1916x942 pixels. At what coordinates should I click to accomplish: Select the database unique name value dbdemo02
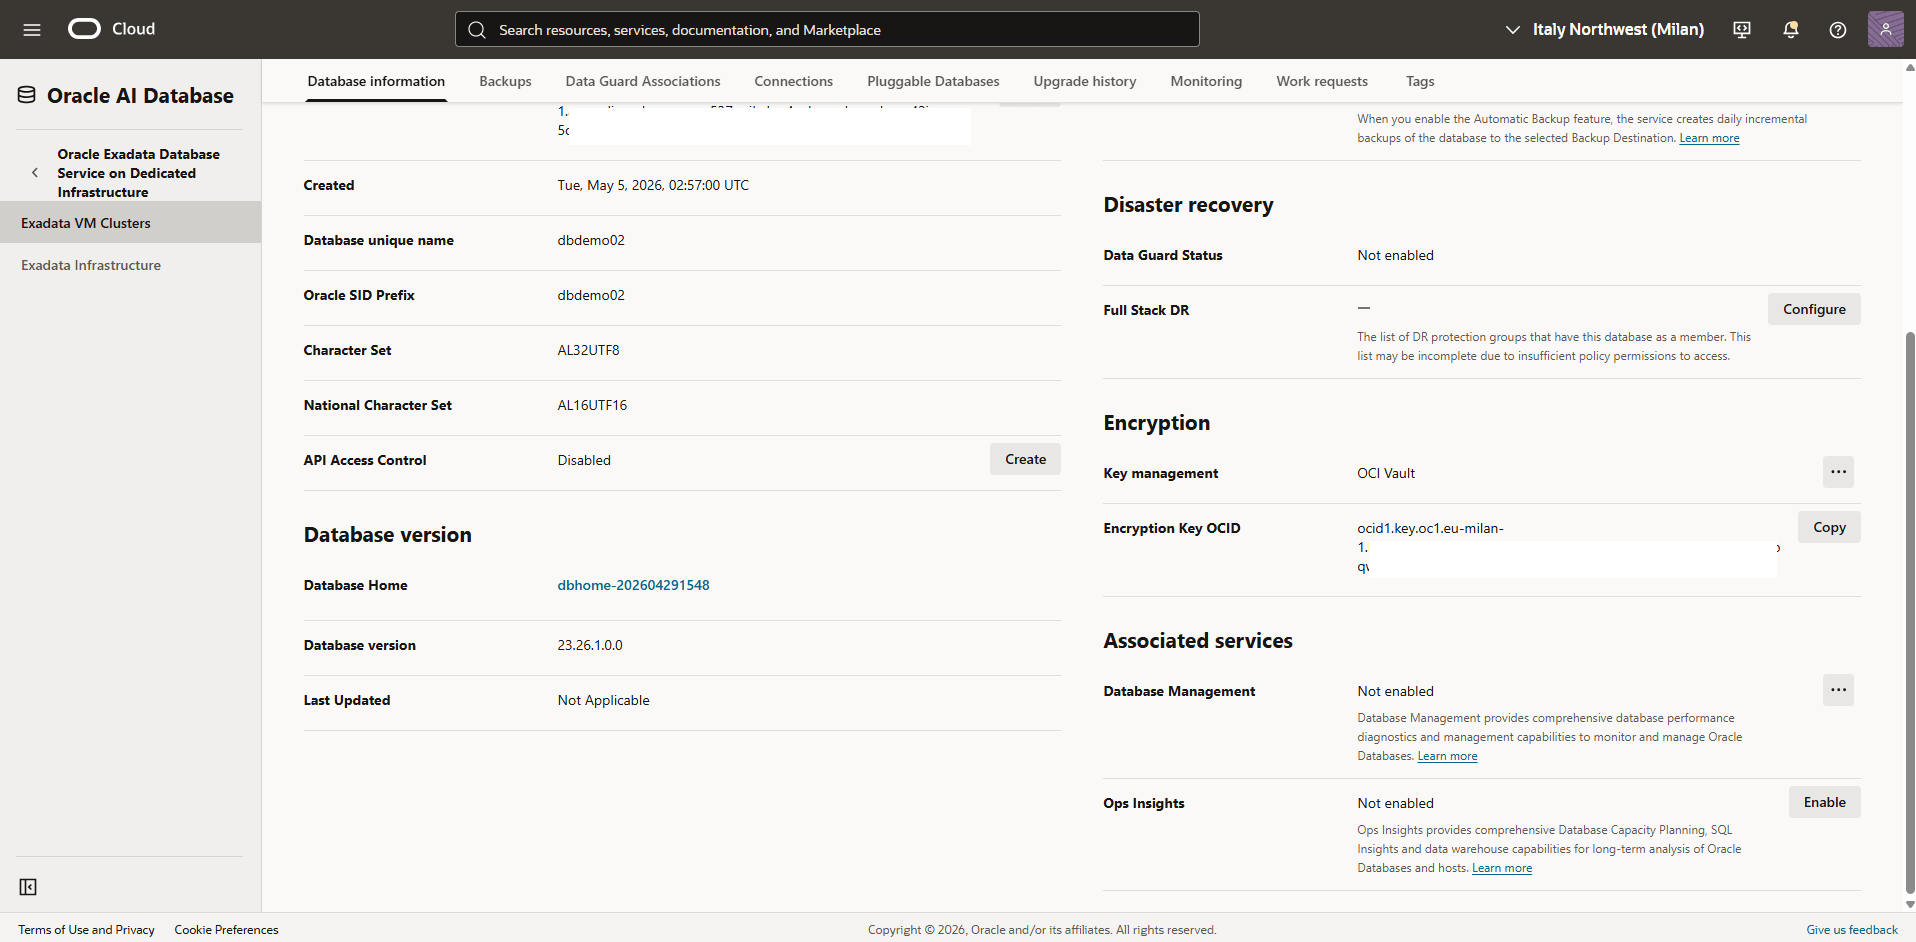(591, 240)
